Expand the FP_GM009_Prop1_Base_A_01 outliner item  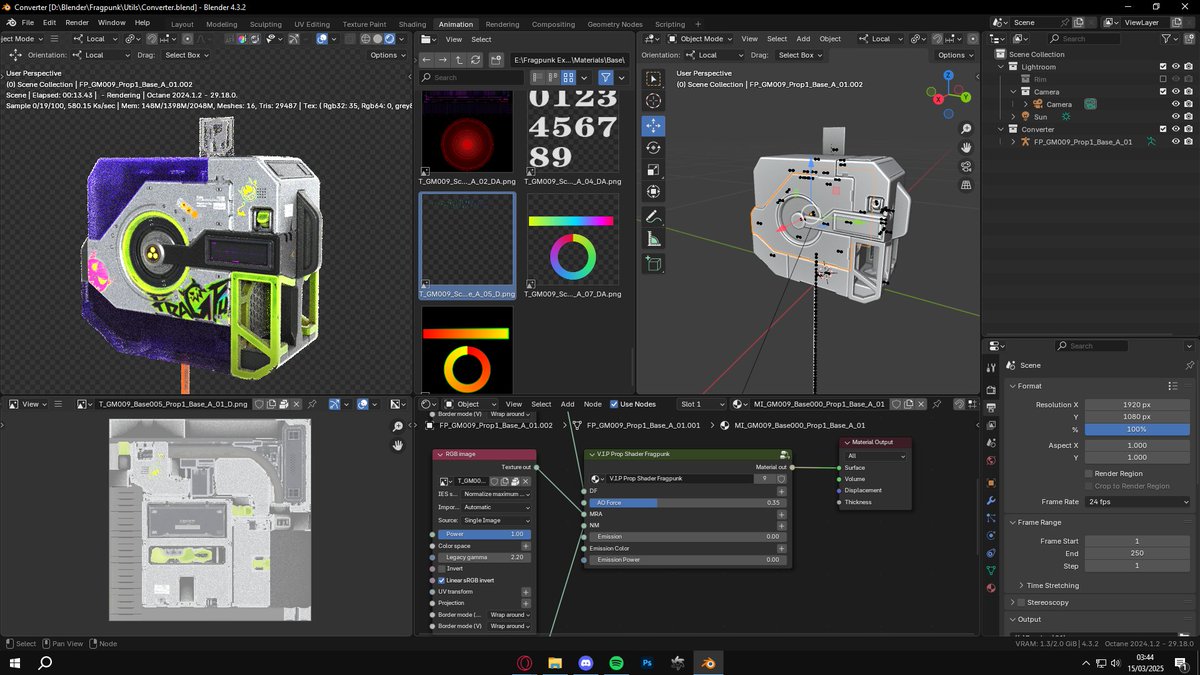tap(1013, 142)
